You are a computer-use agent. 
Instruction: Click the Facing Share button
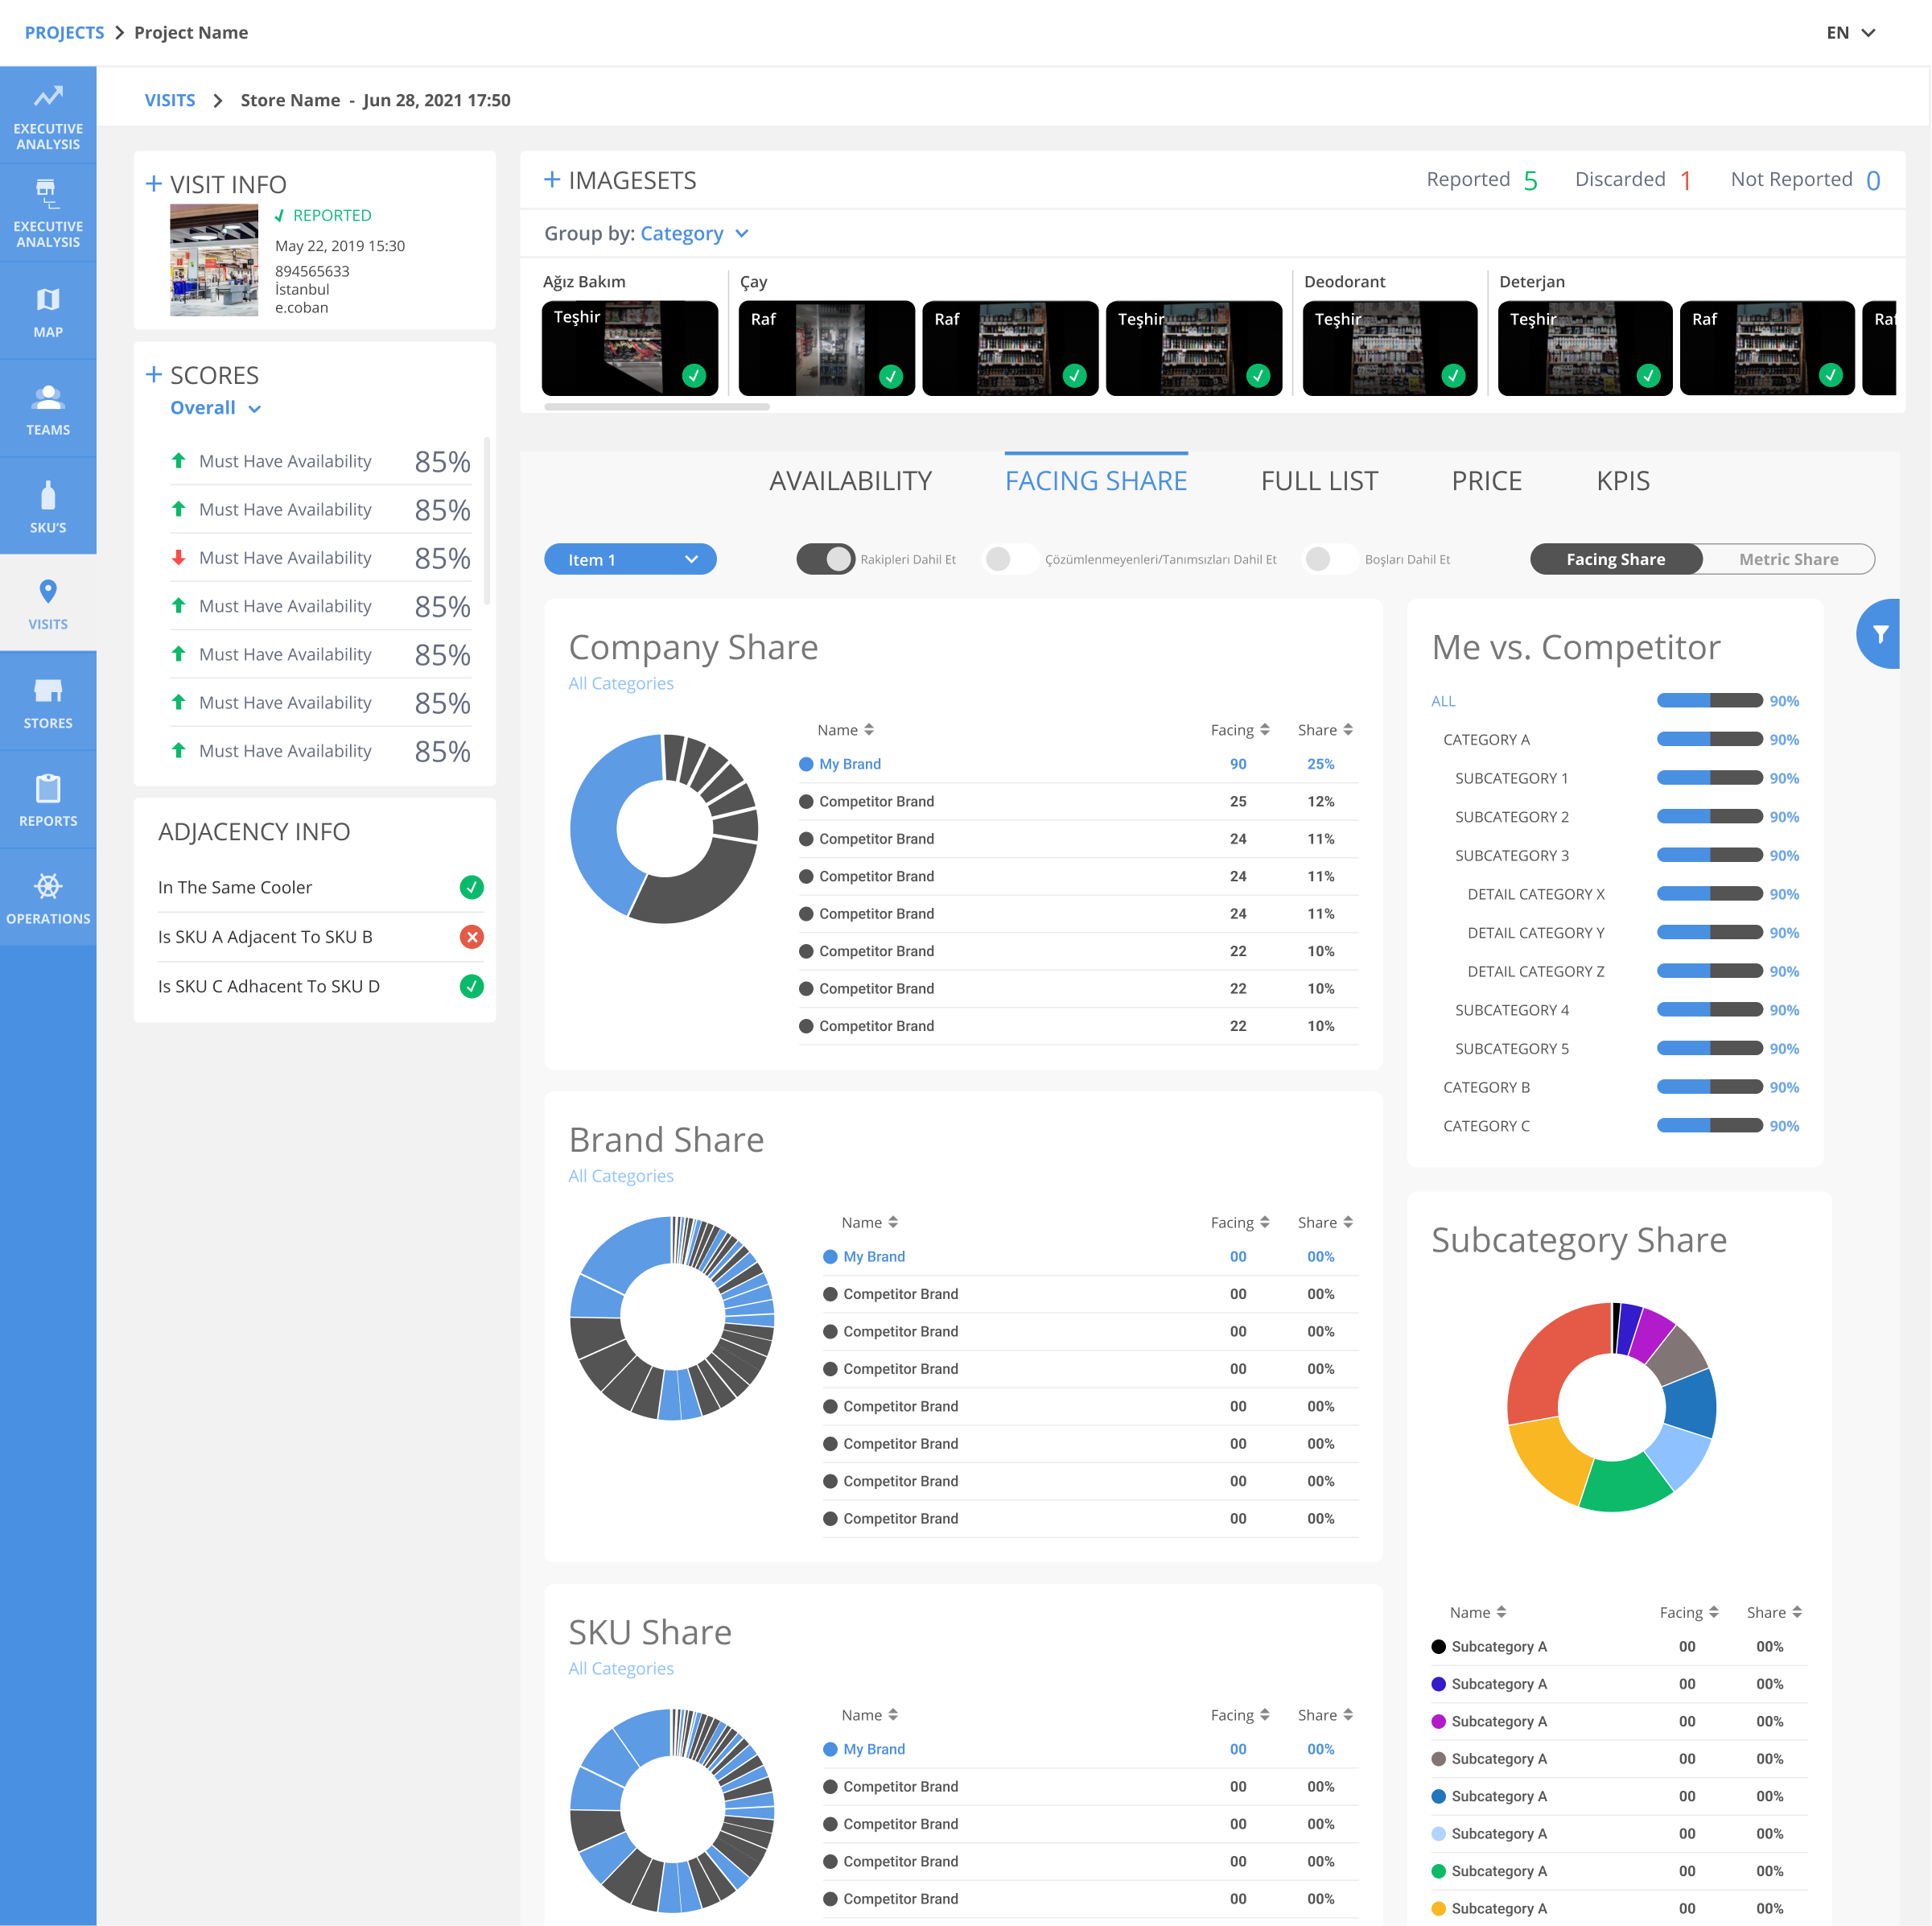1611,559
